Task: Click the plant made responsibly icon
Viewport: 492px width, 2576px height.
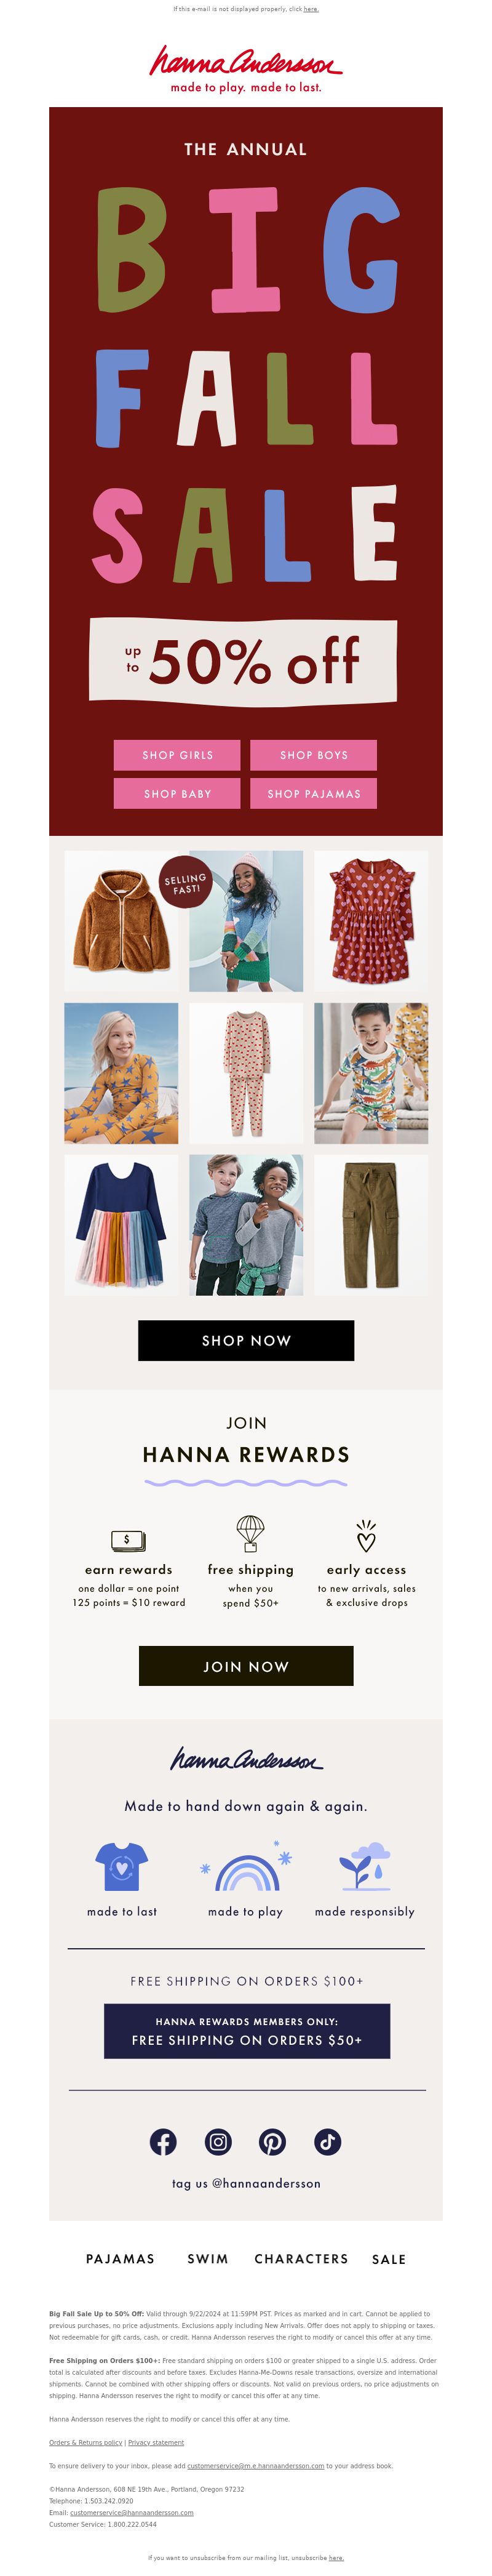Action: click(364, 1866)
